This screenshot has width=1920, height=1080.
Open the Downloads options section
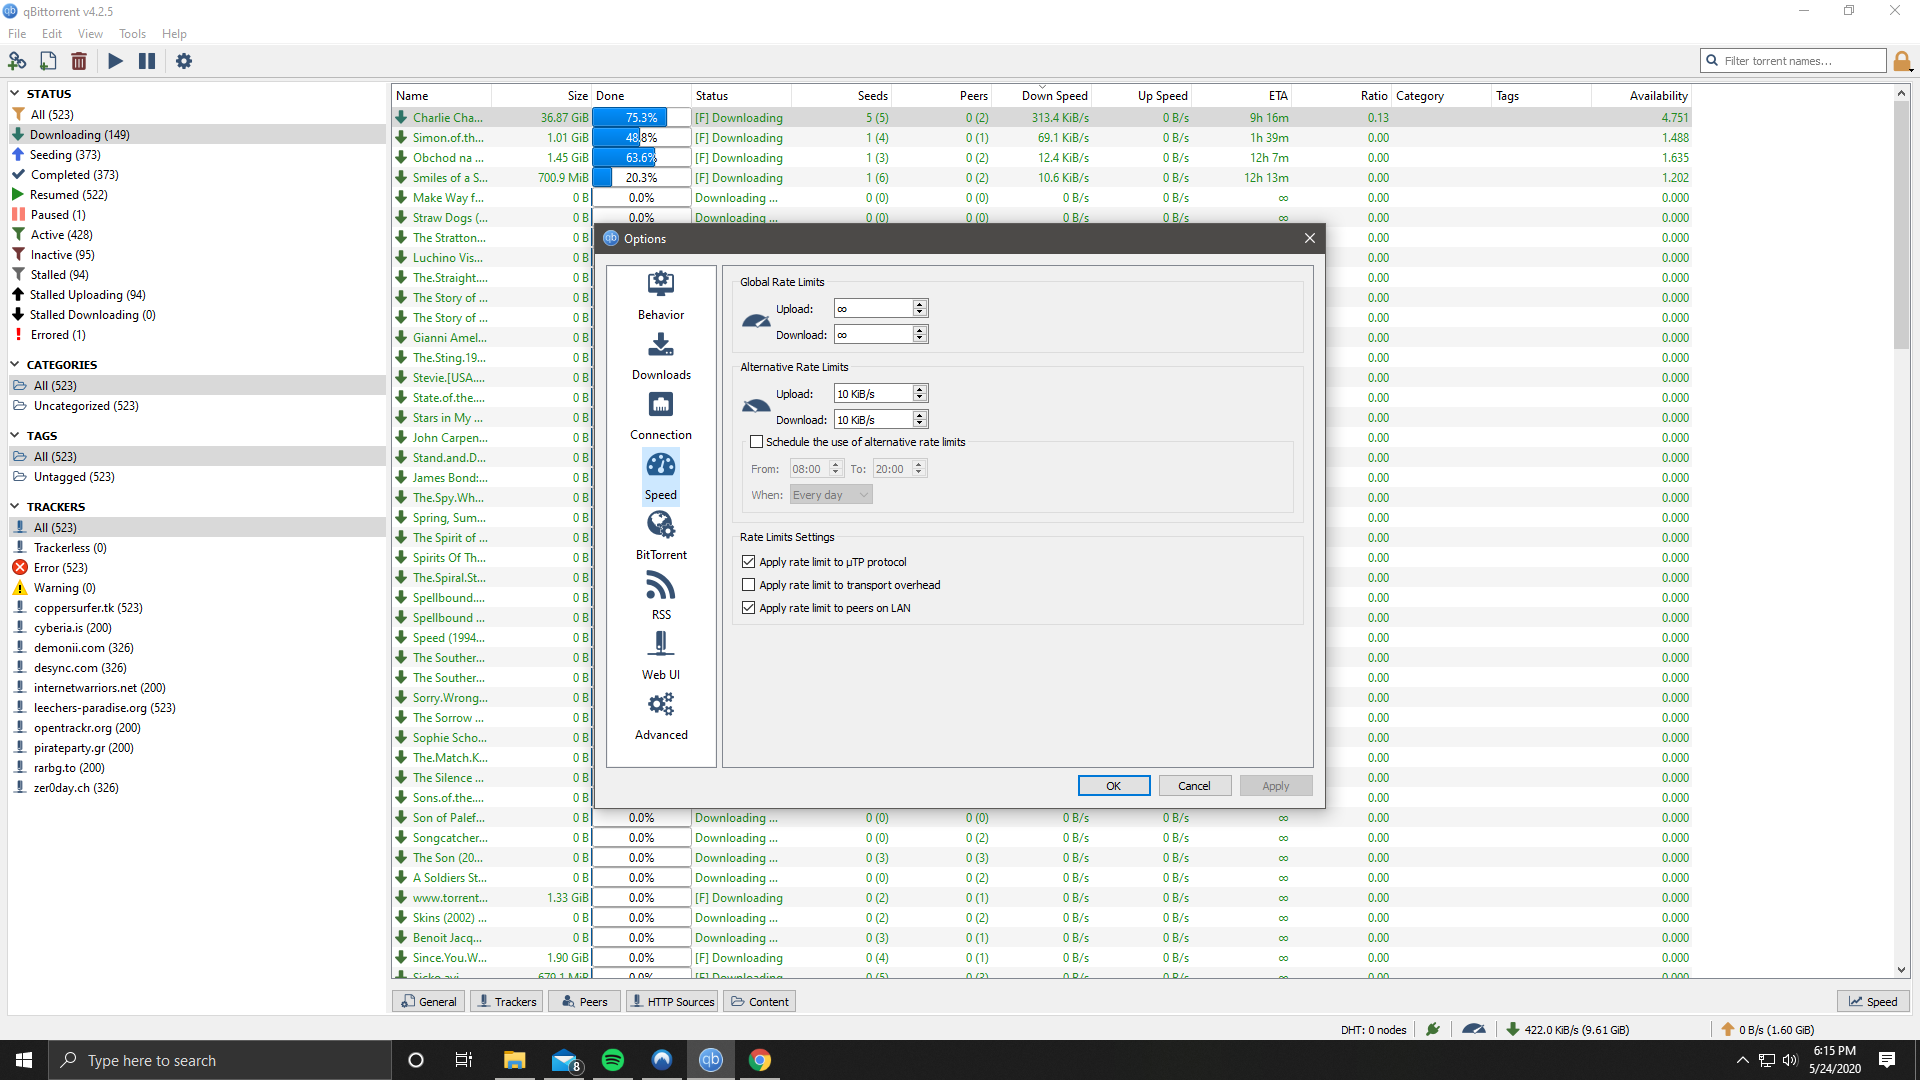(661, 355)
